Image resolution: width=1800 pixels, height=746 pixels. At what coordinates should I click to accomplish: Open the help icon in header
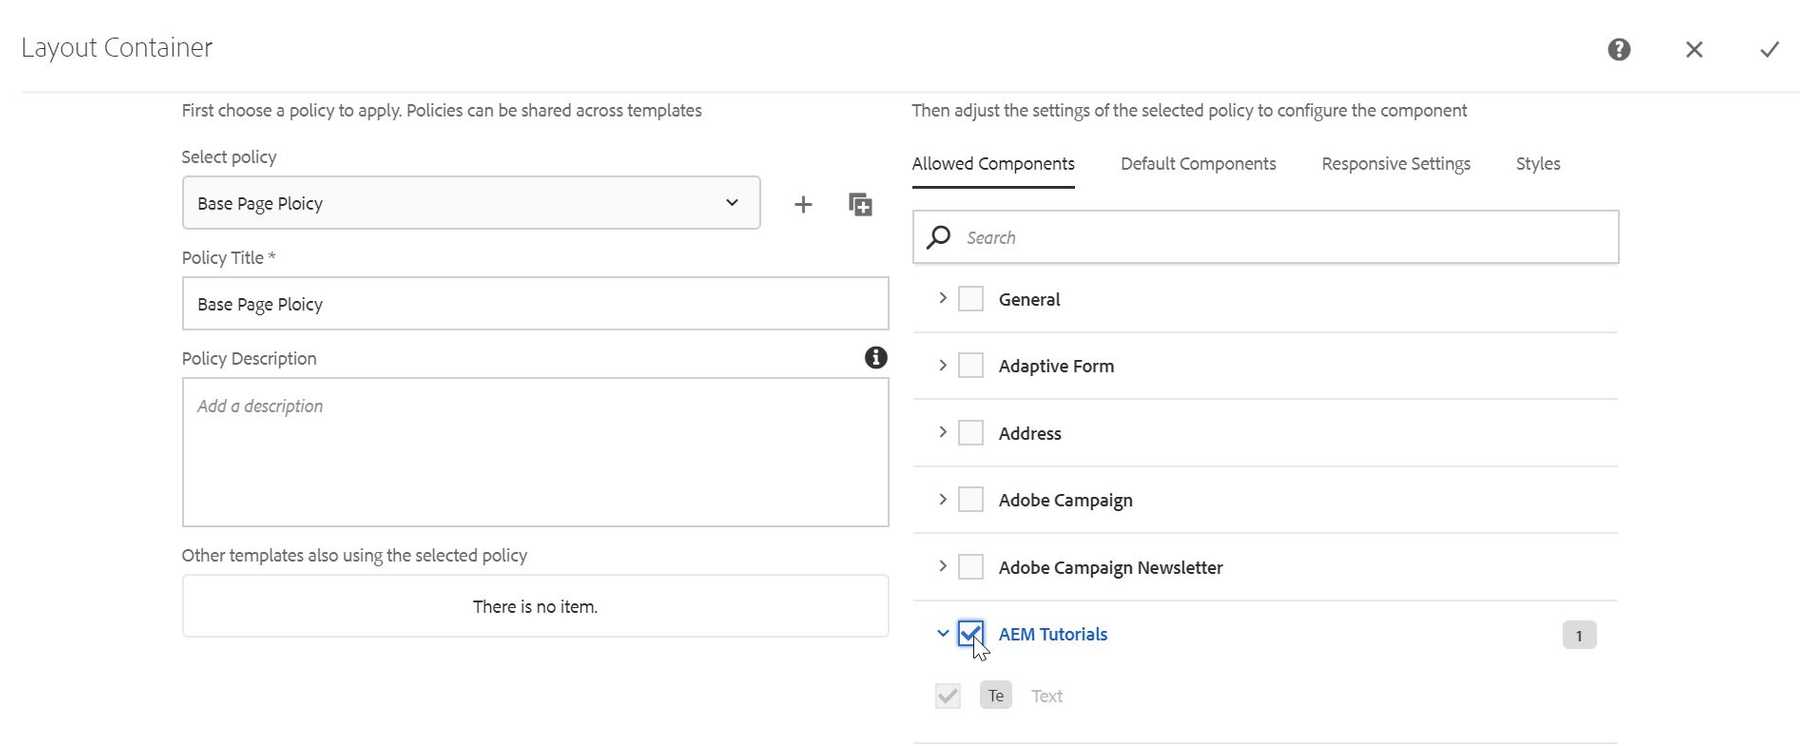click(1619, 49)
